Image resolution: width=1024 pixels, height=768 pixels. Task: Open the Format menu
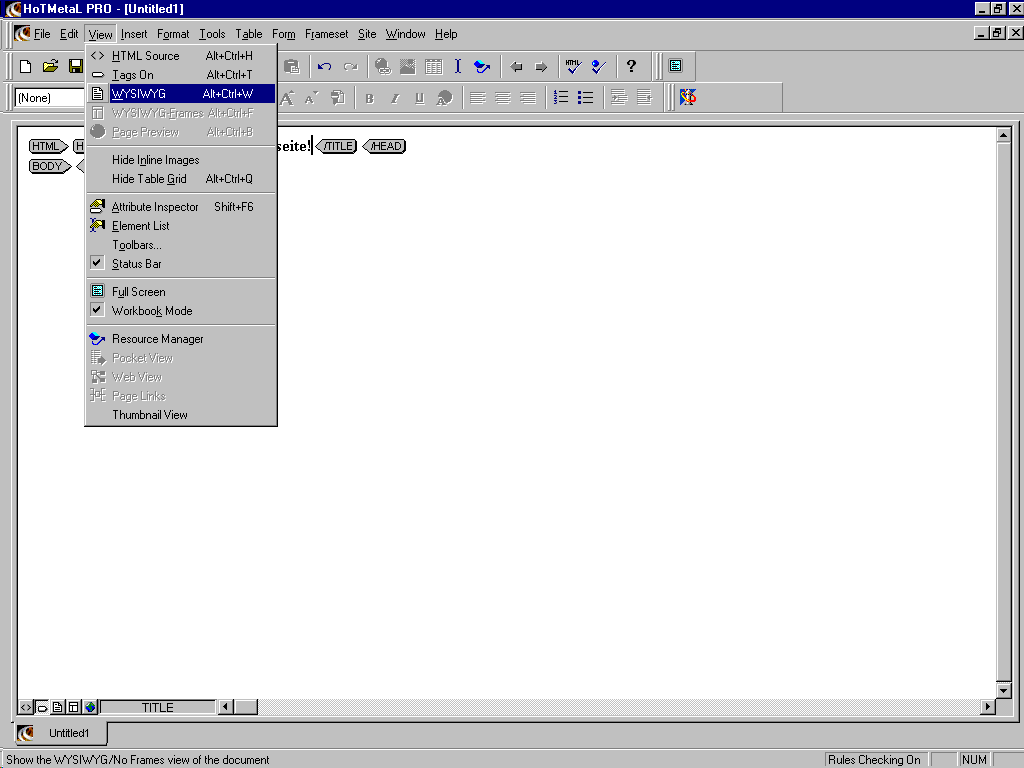click(173, 34)
